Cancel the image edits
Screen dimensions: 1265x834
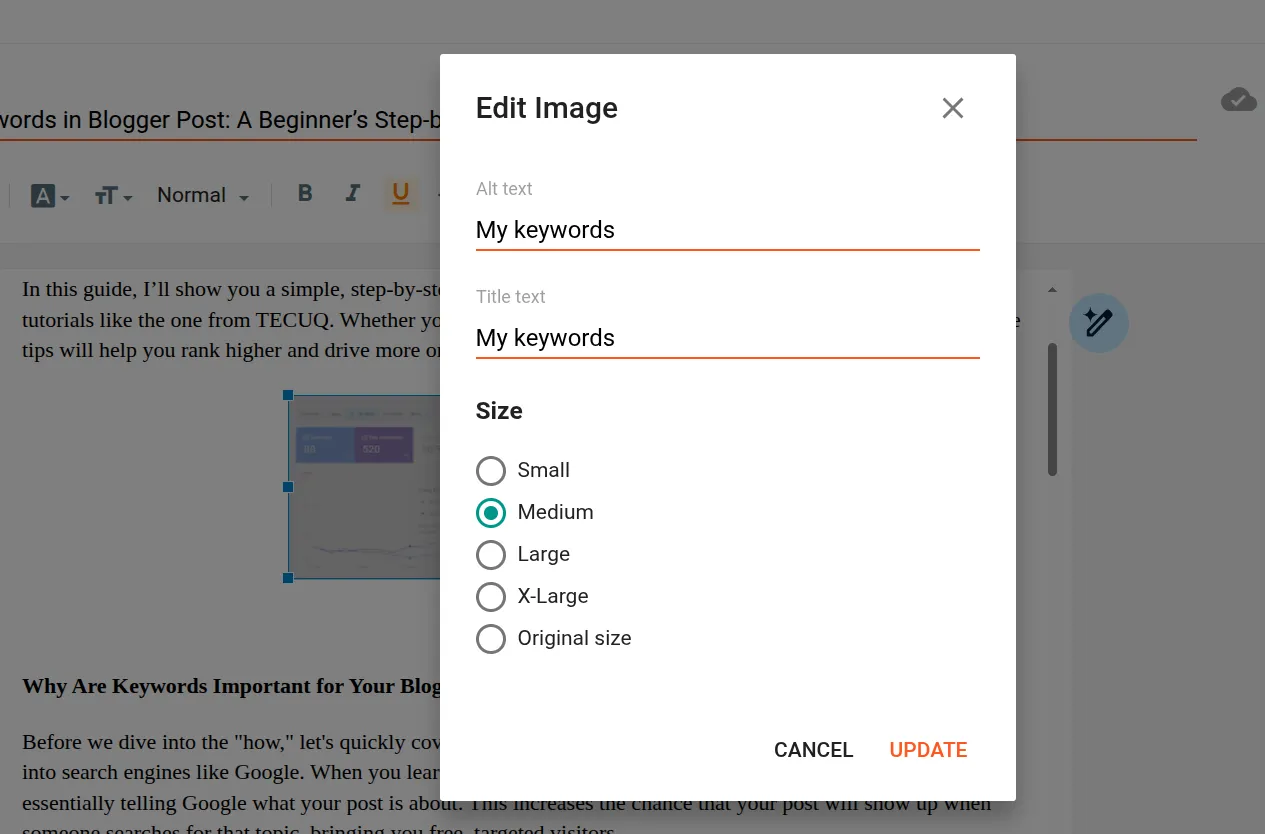coord(813,749)
